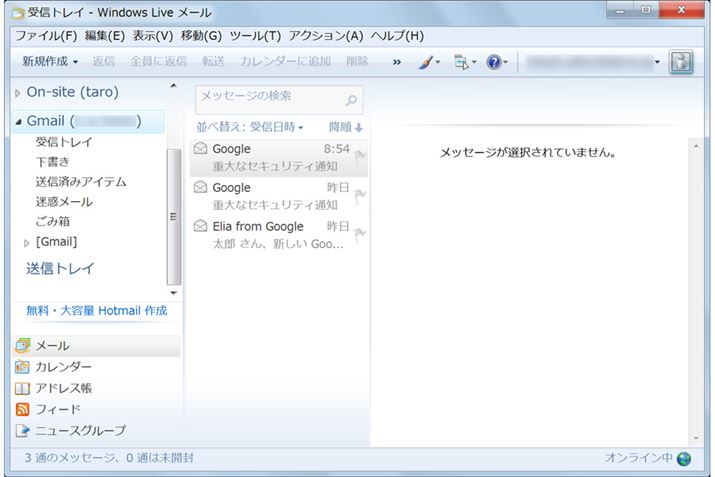
Task: Open the アクション(A) menu
Action: click(x=326, y=36)
